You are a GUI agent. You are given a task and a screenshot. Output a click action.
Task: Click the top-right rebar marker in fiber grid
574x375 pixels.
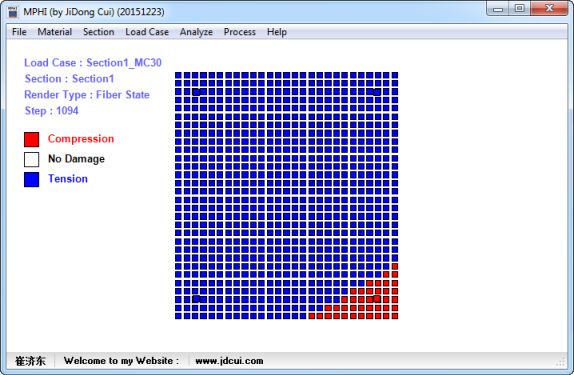tap(377, 92)
